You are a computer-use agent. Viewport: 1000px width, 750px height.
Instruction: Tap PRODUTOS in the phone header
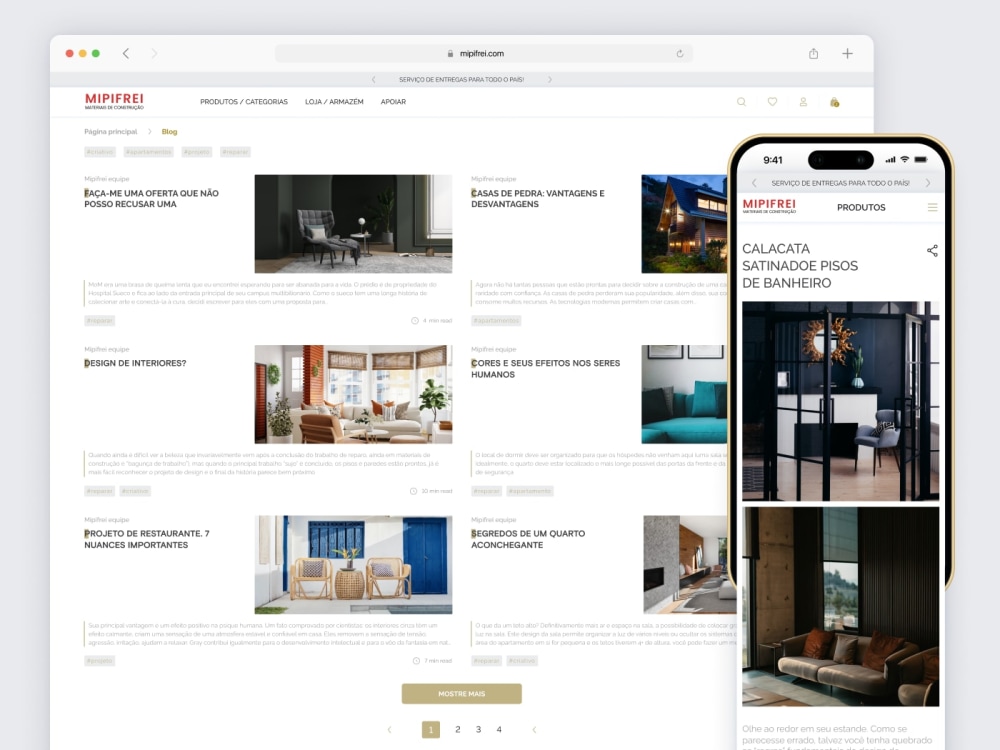(861, 207)
